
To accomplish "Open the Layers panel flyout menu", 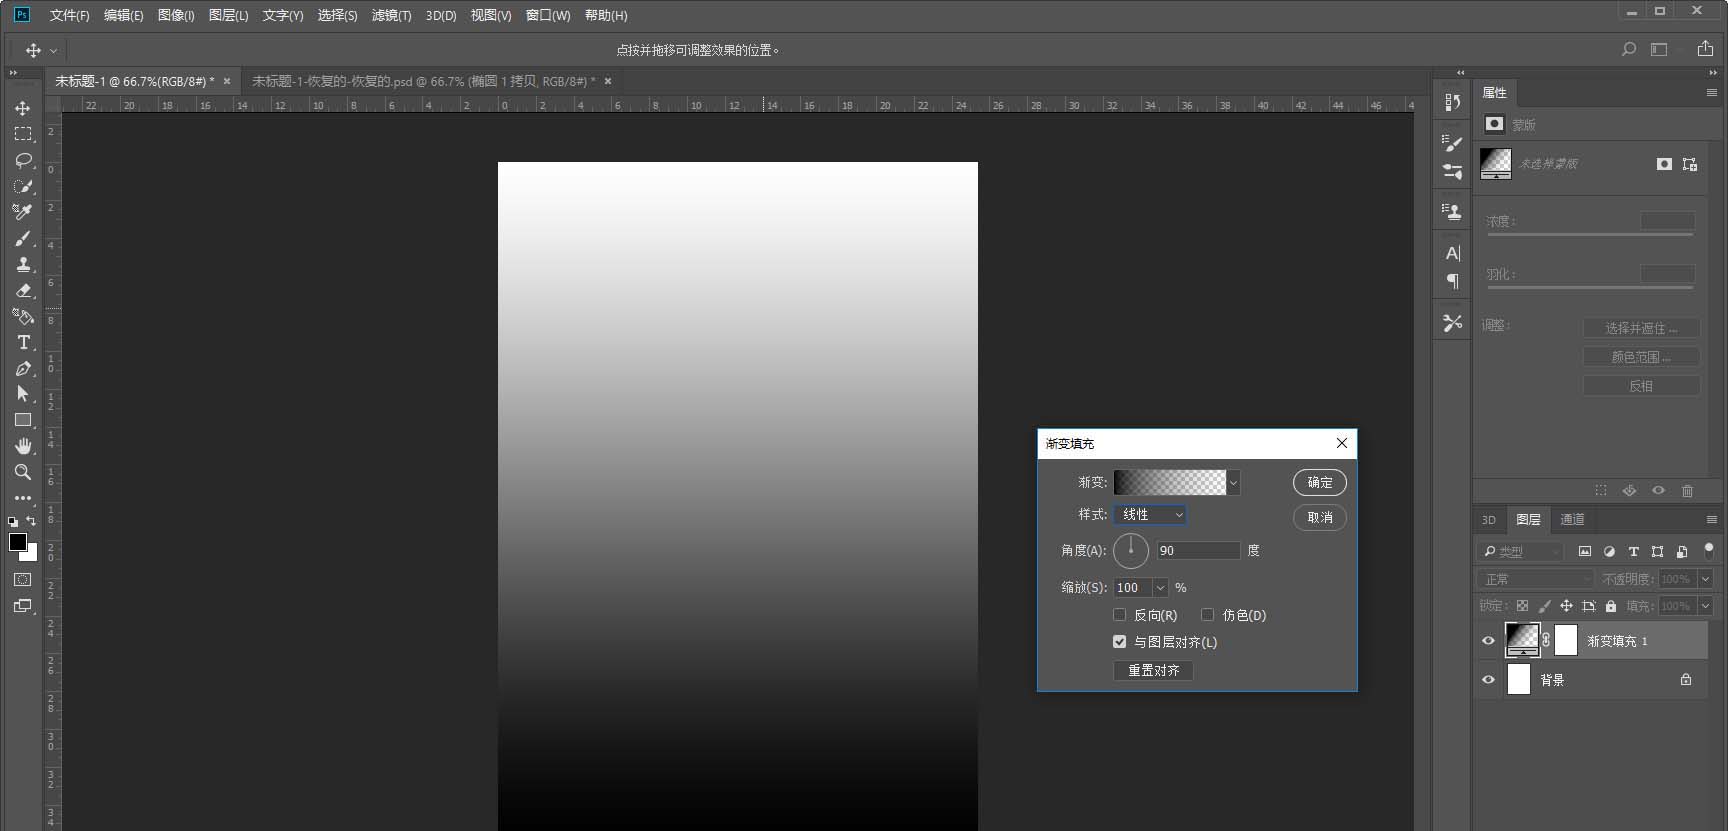I will pos(1711,519).
